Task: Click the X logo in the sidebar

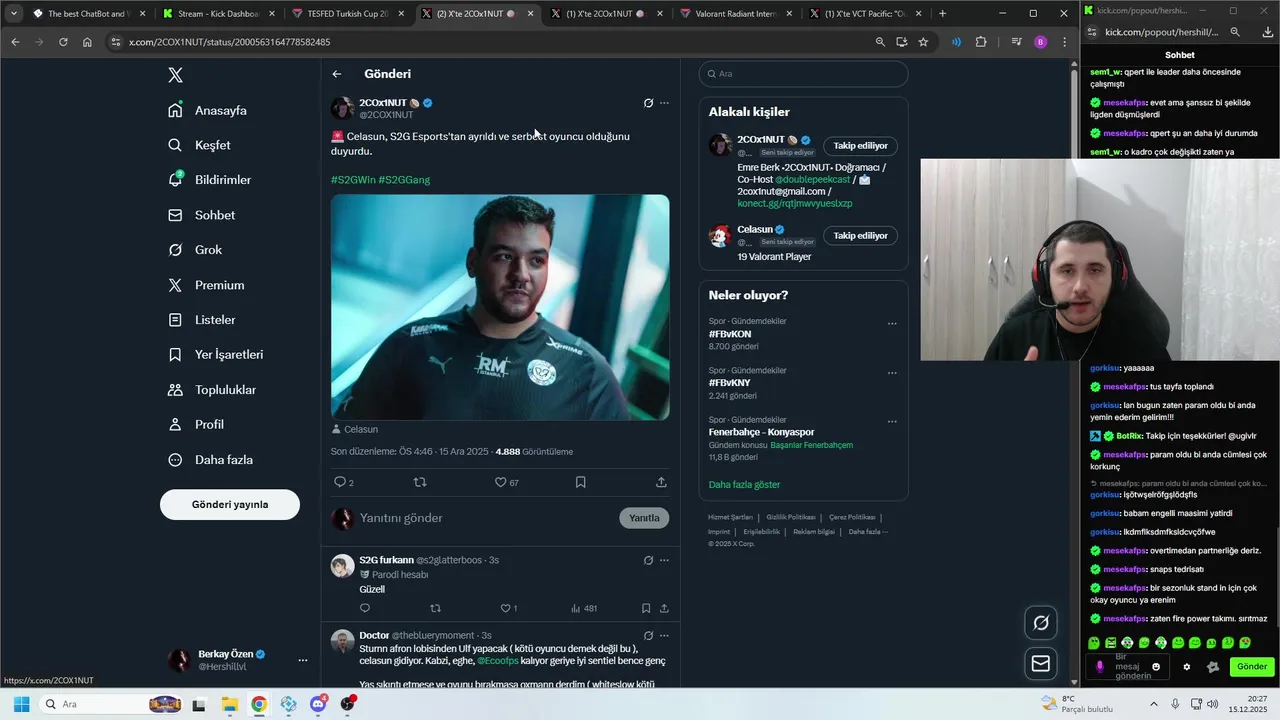Action: pos(175,75)
